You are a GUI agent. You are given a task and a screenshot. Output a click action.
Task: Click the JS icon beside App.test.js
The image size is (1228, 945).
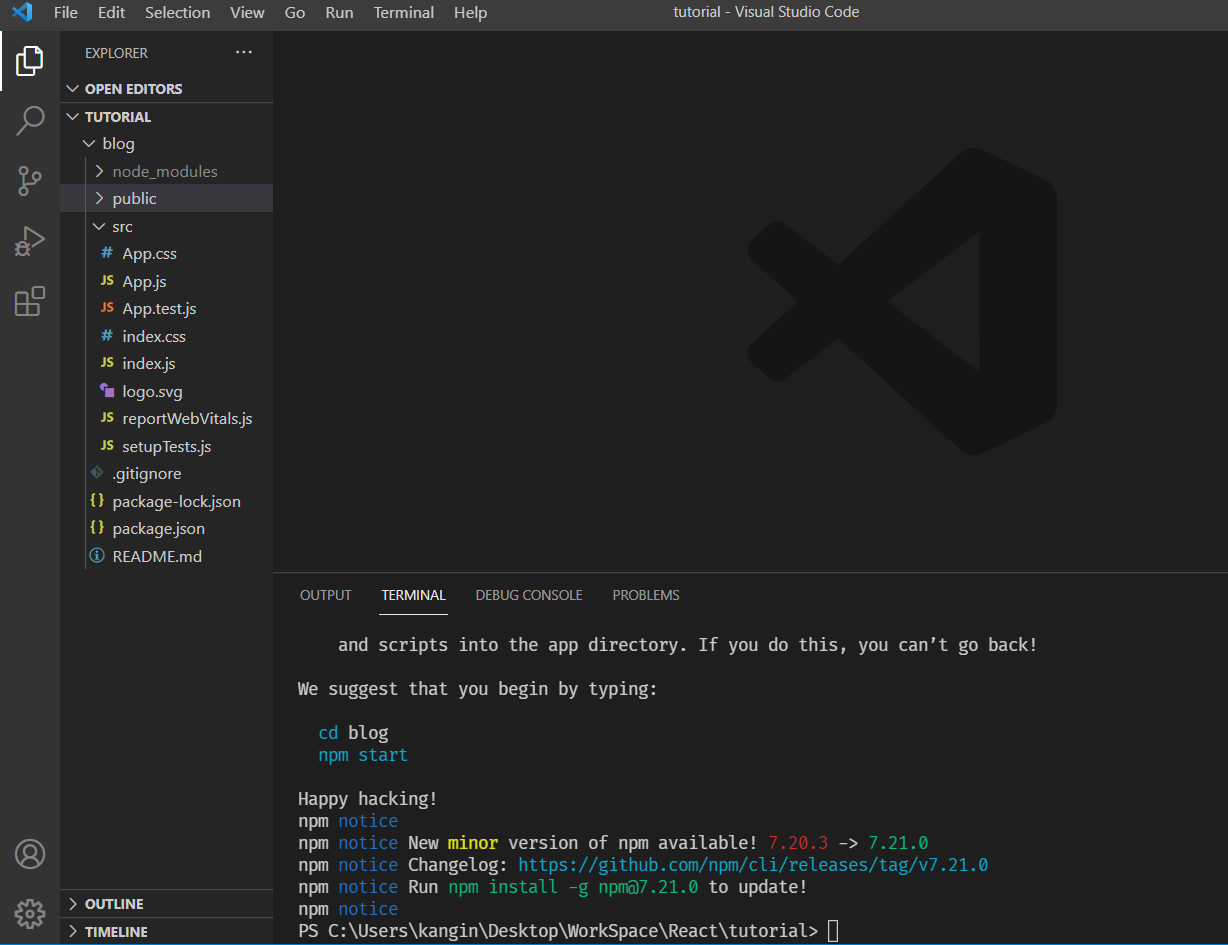click(x=107, y=308)
